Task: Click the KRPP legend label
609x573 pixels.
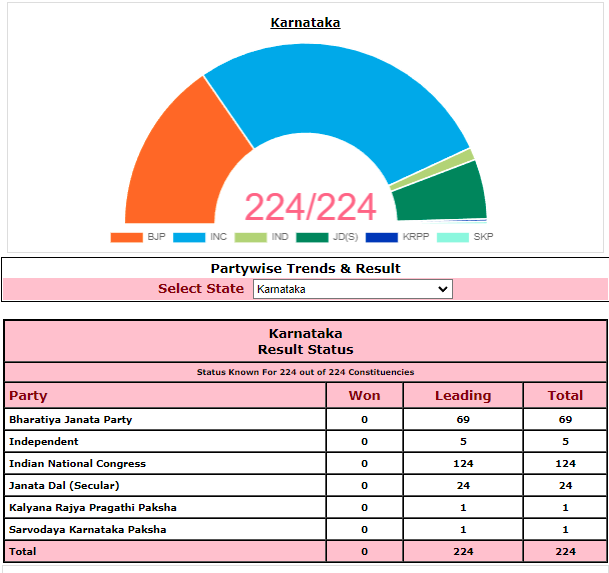Action: 416,237
